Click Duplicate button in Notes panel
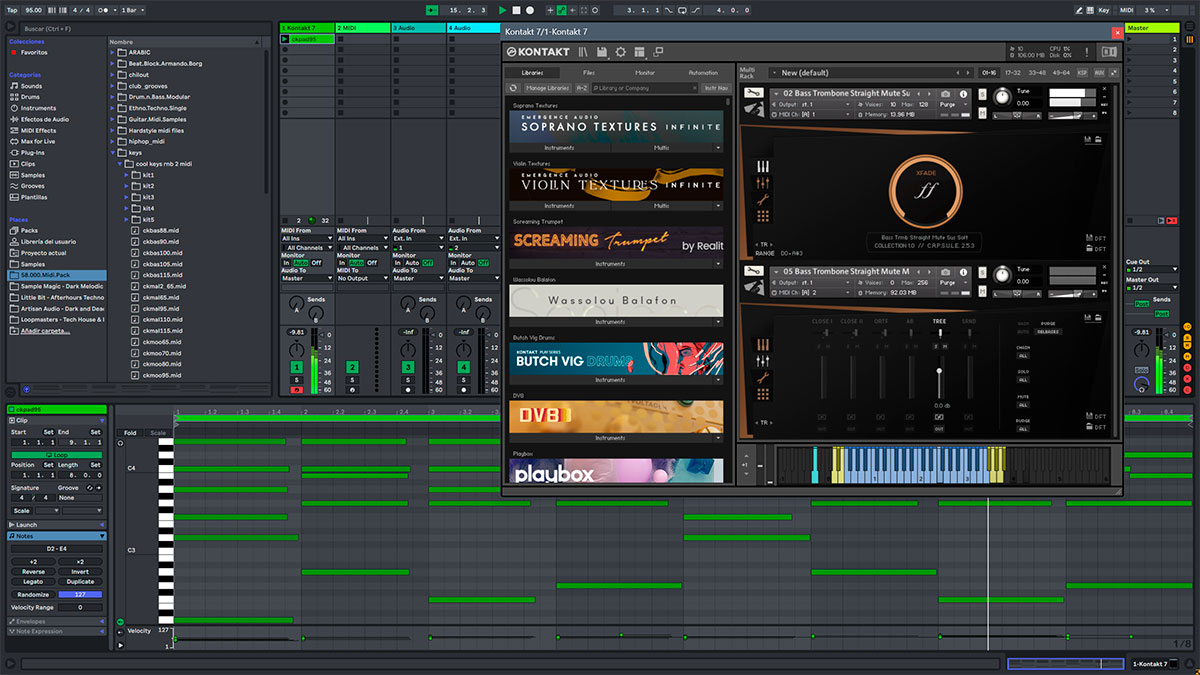The width and height of the screenshot is (1200, 675). (80, 582)
